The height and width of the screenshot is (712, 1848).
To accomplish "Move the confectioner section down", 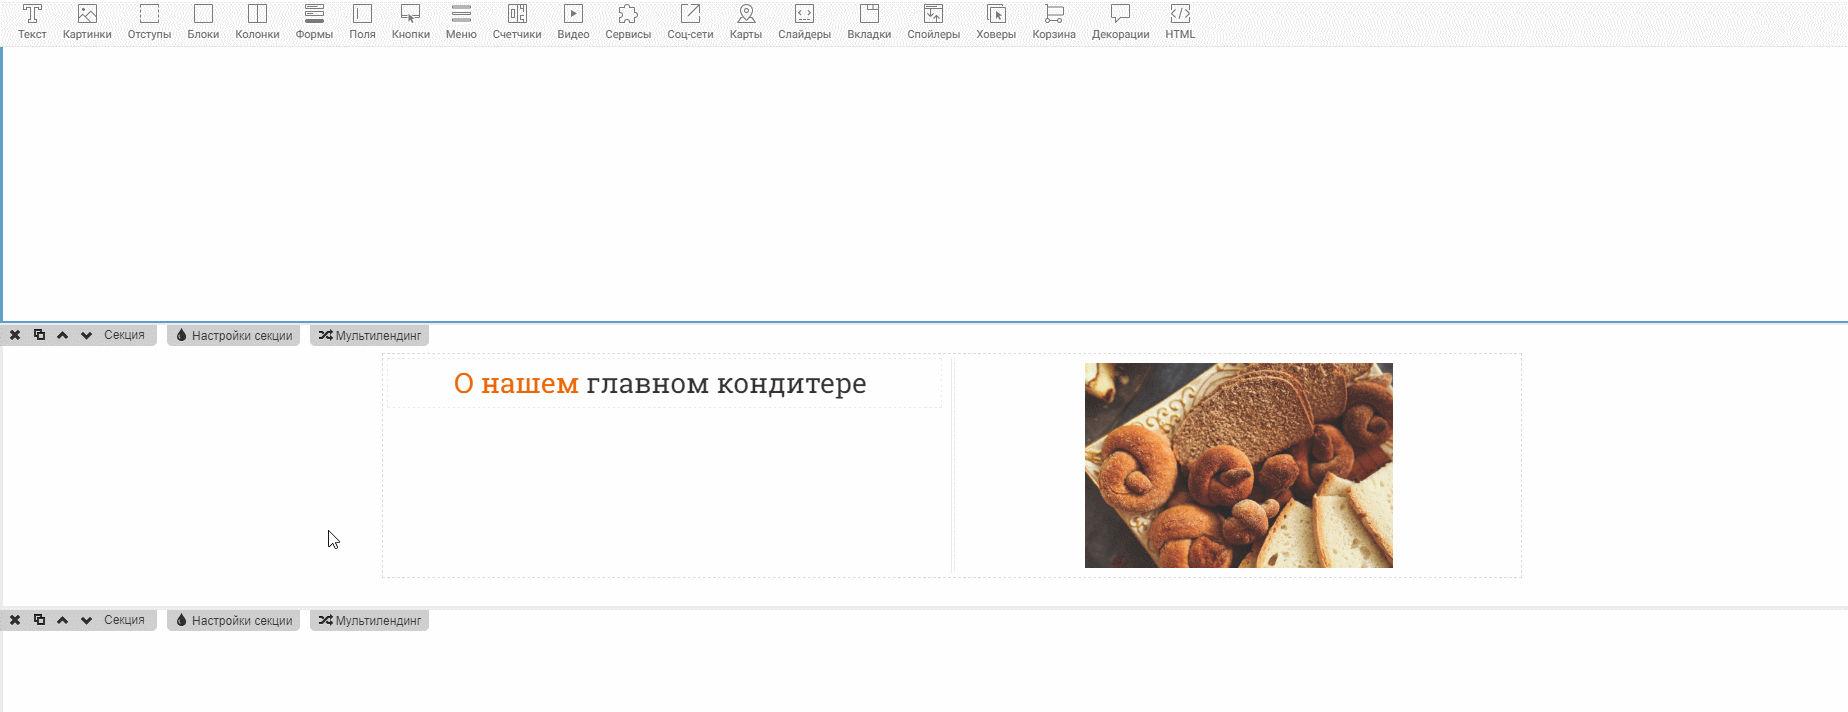I will point(87,336).
